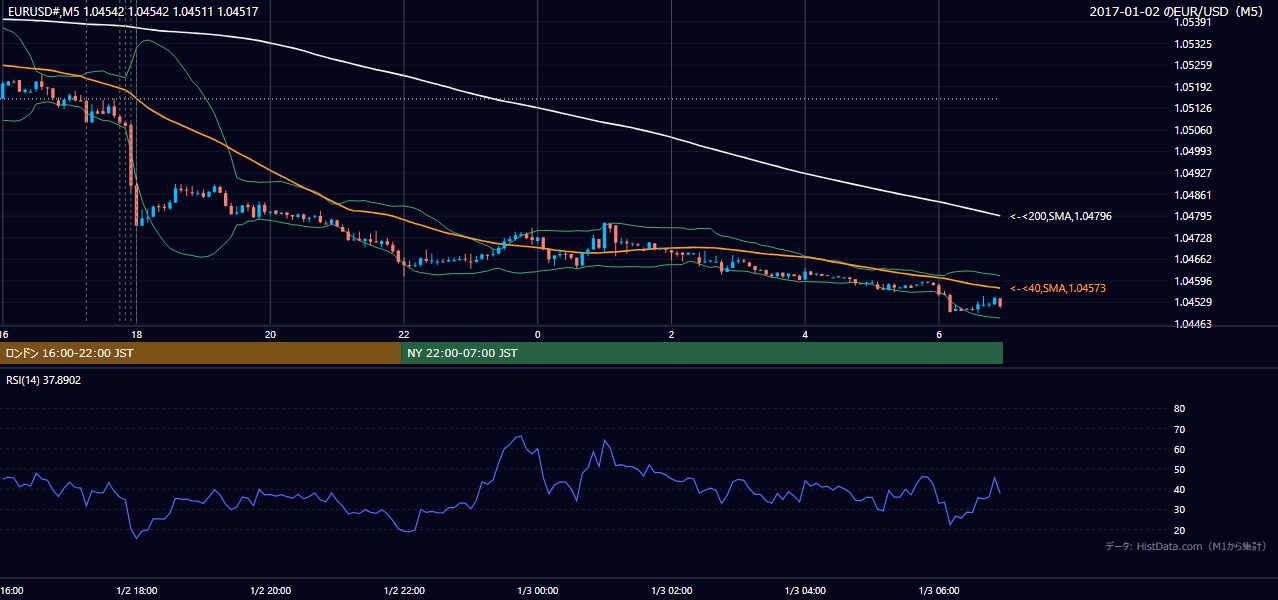
Task: Click the '16:00' label on bottom time axis
Action: coord(12,591)
